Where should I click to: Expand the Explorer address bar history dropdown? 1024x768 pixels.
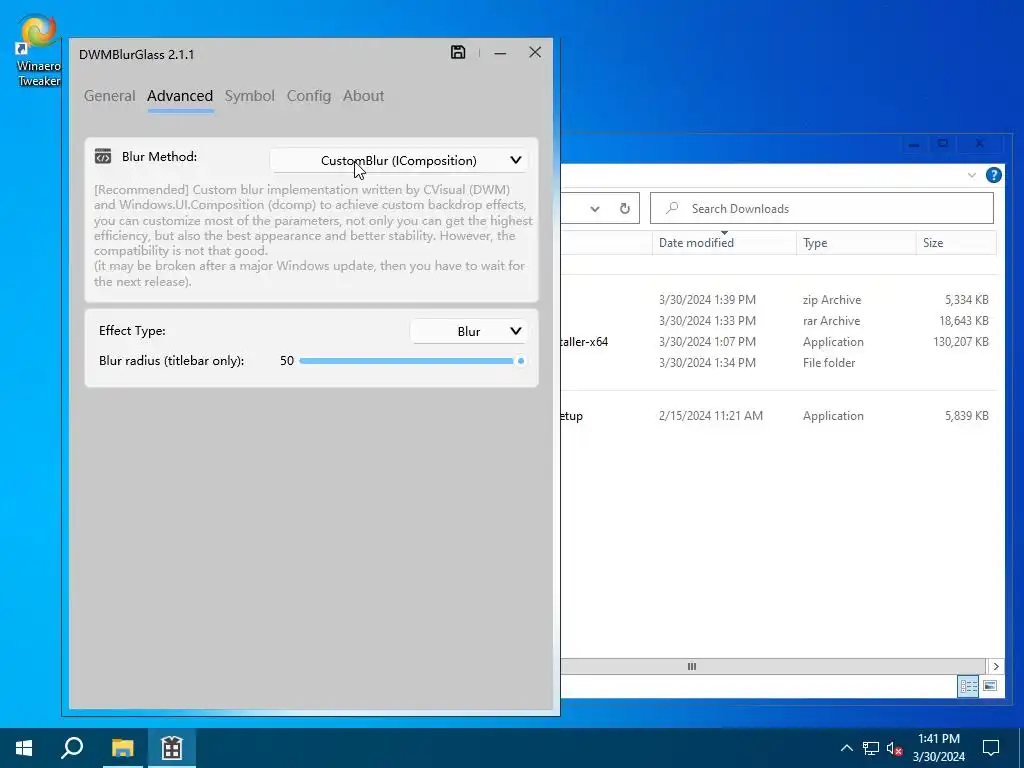coord(594,209)
